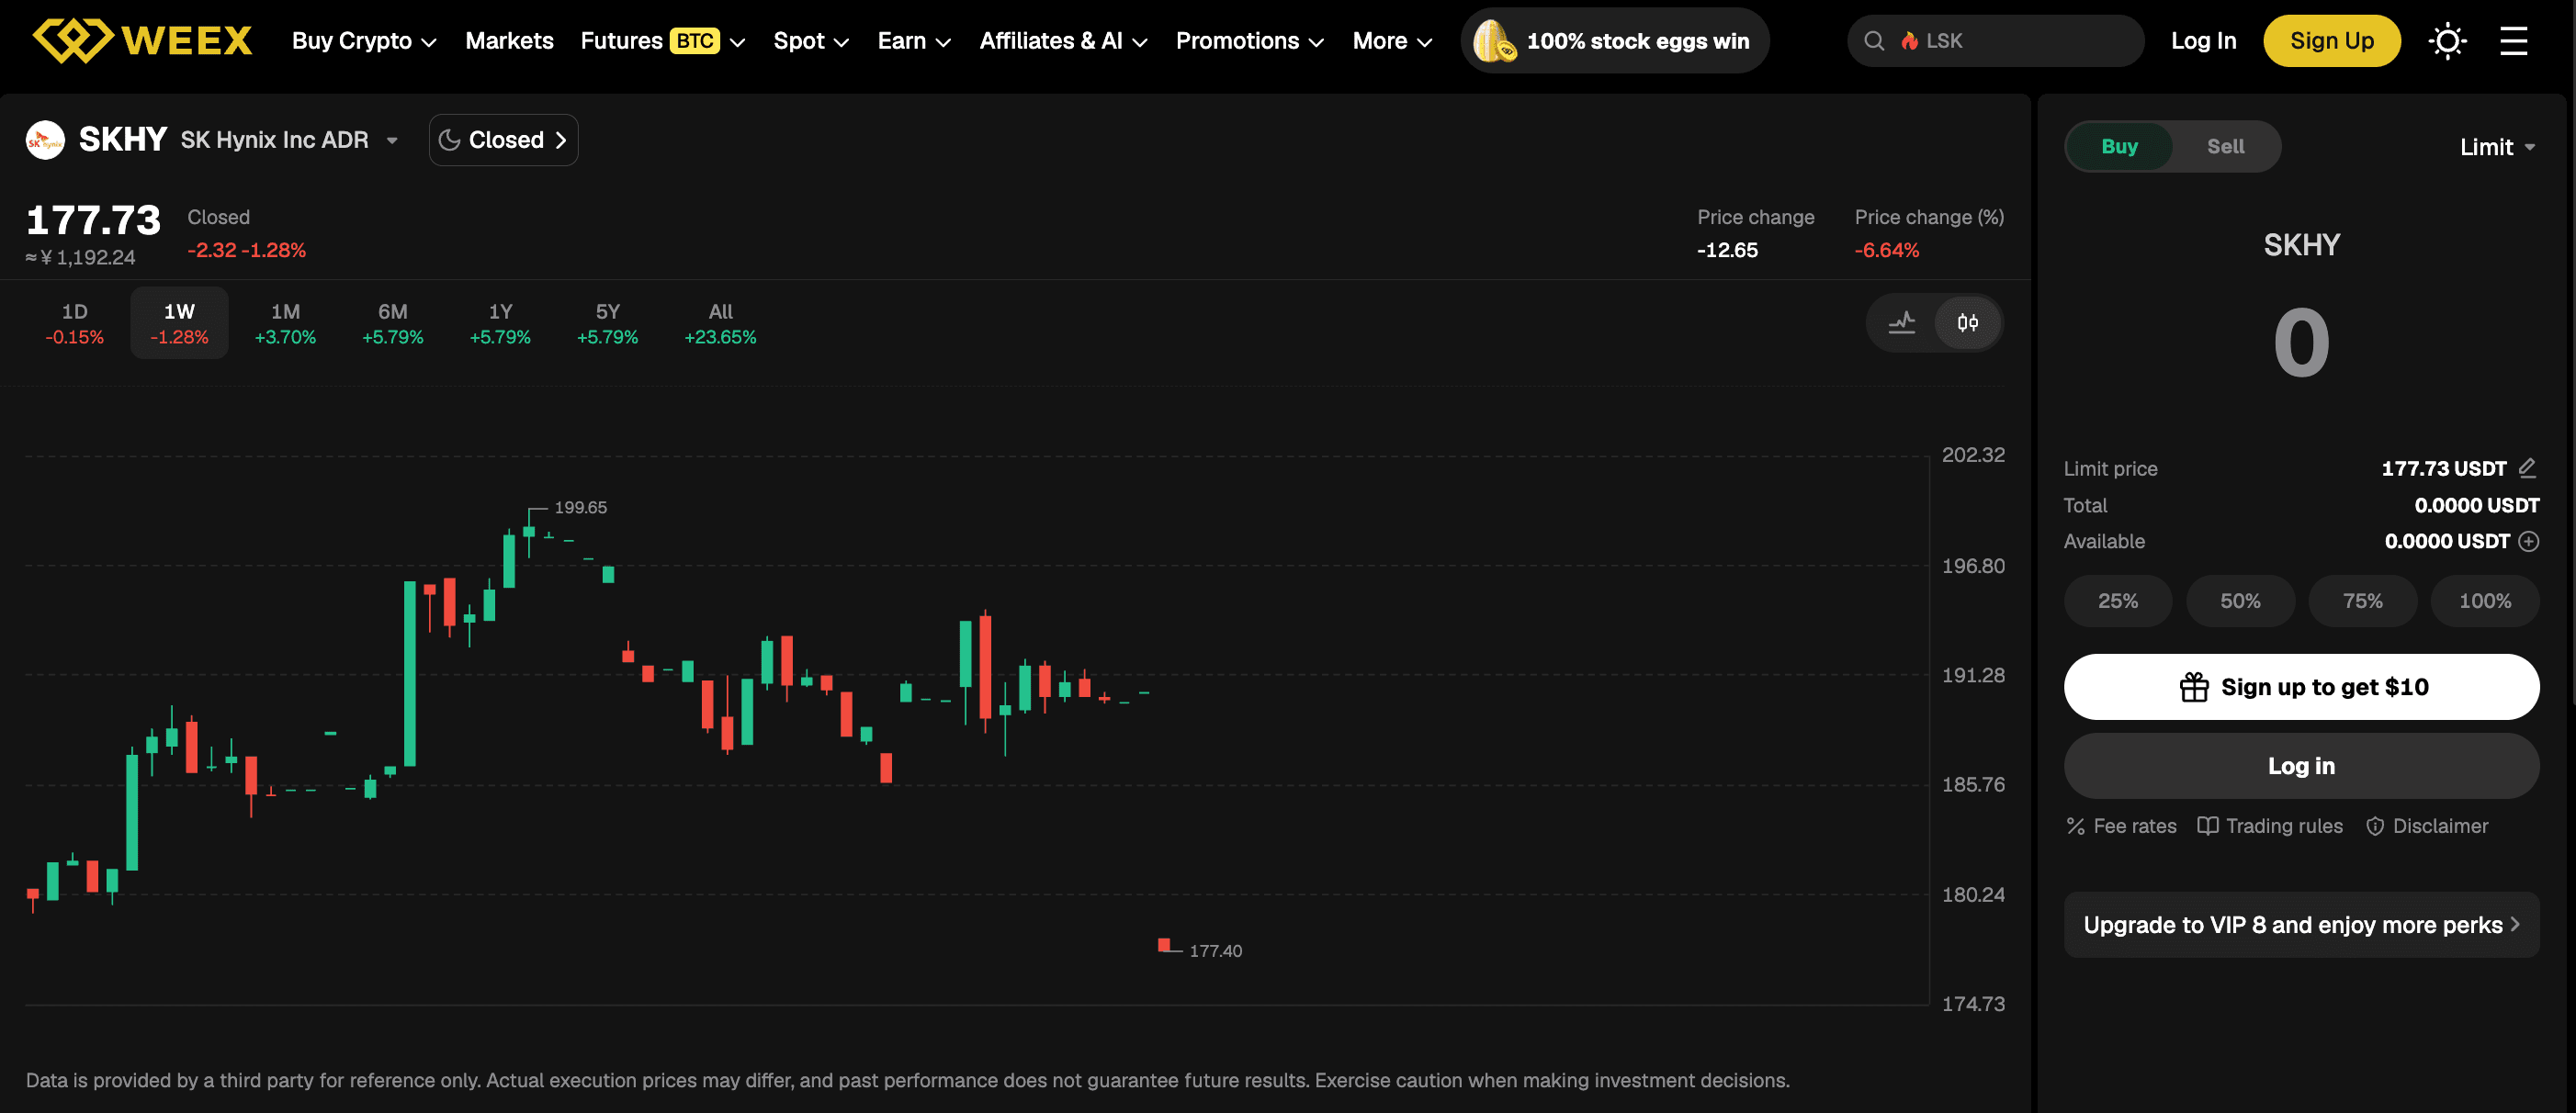Switch to candlestick chart view
This screenshot has width=2576, height=1113.
click(1967, 322)
